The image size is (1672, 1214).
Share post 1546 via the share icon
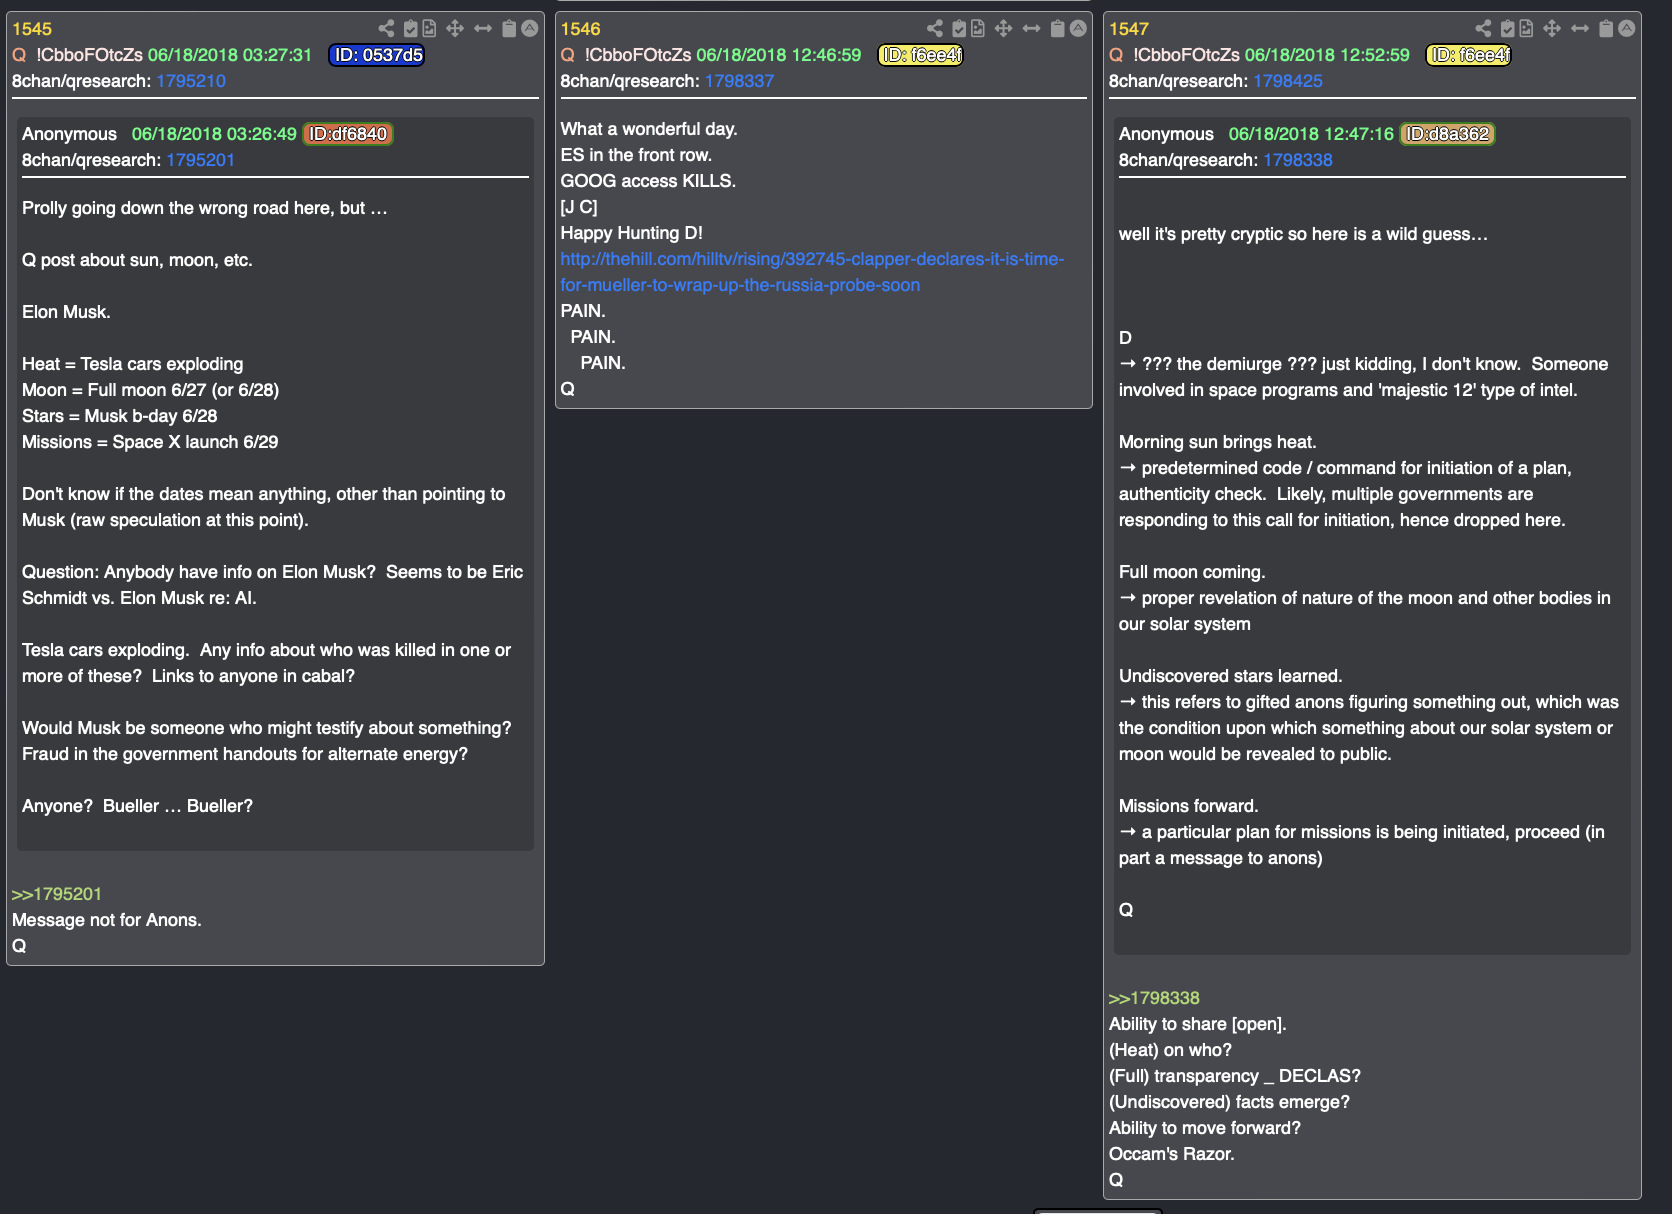(x=935, y=28)
